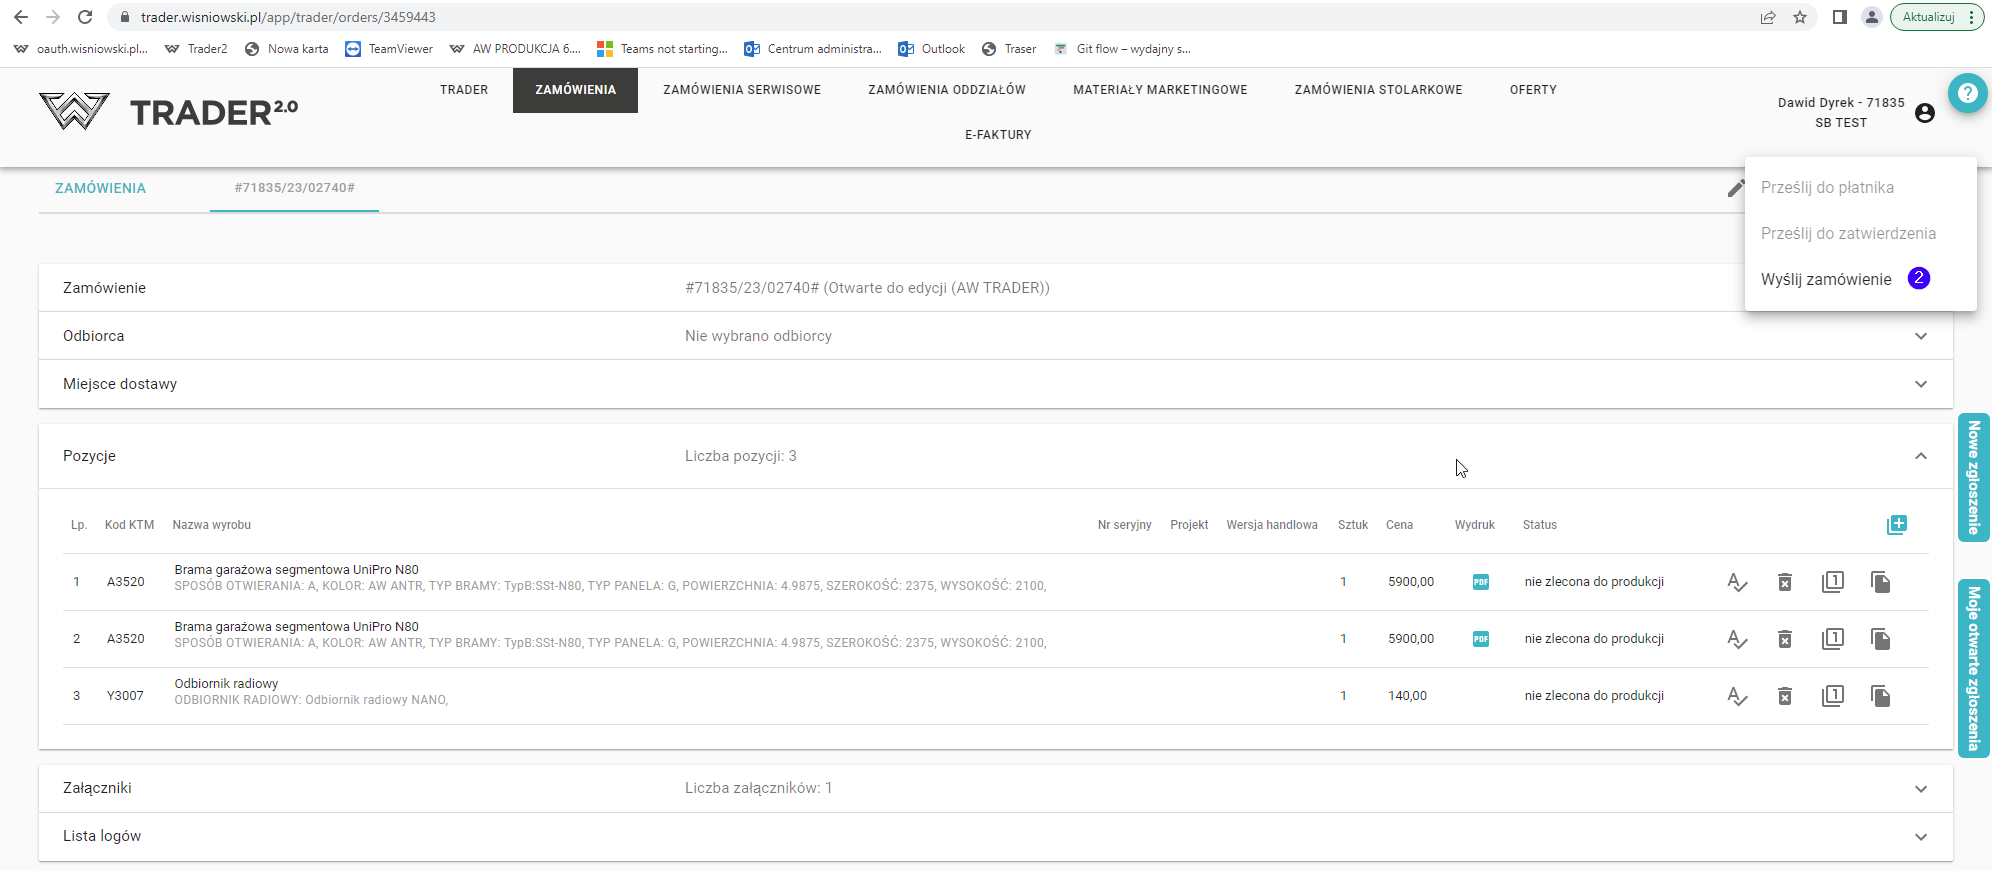Click user account avatar icon
This screenshot has width=1992, height=871.
1924,113
